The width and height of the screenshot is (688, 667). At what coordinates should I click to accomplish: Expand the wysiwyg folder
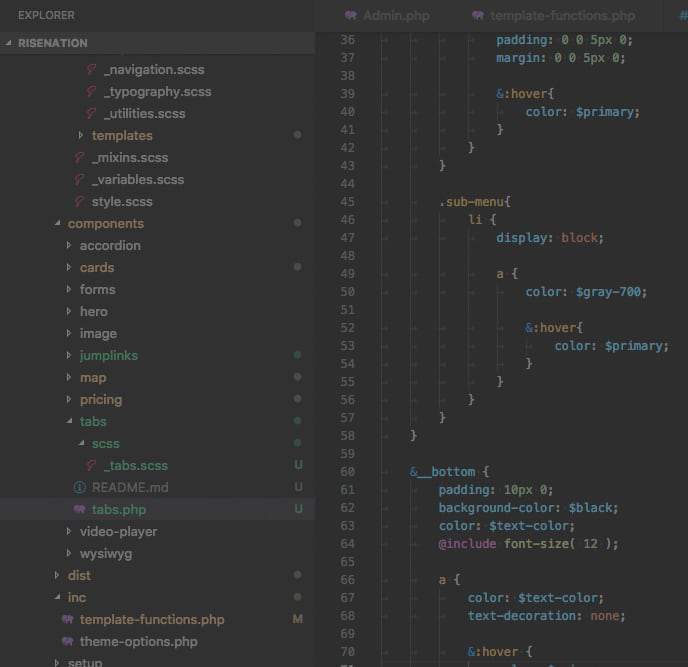point(68,553)
